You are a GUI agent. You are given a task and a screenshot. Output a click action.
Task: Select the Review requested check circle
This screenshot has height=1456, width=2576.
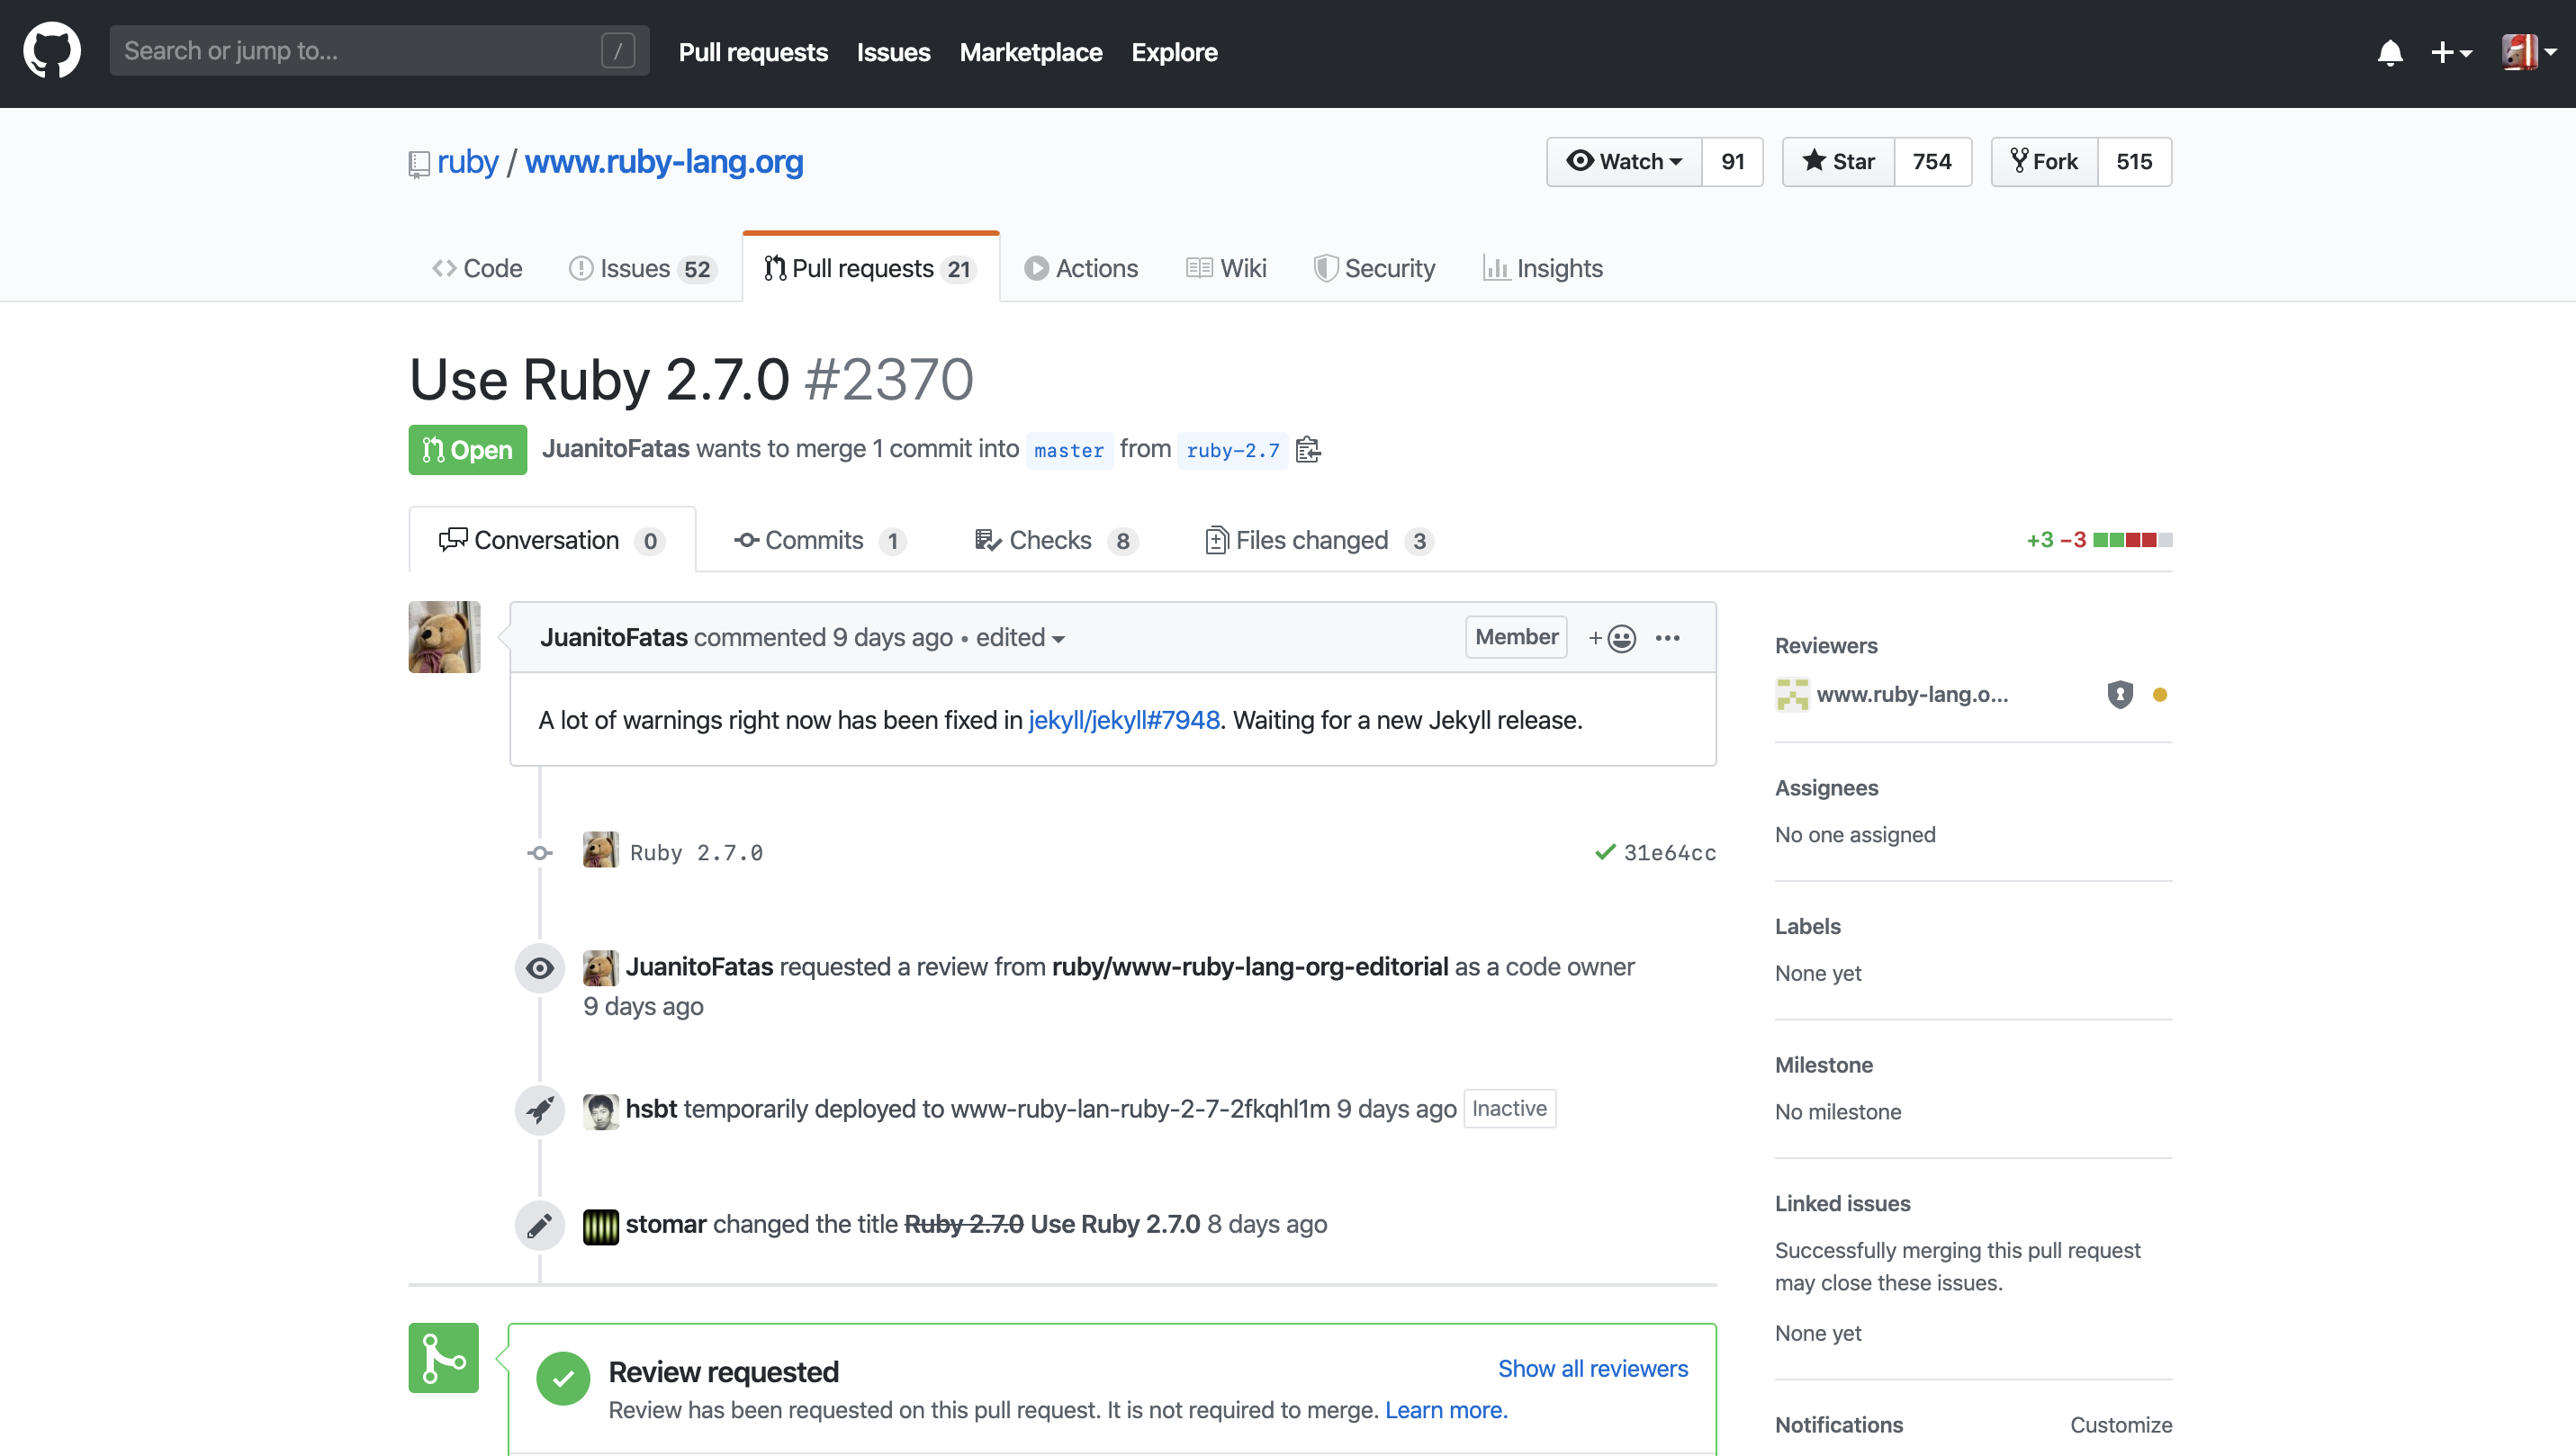tap(563, 1379)
